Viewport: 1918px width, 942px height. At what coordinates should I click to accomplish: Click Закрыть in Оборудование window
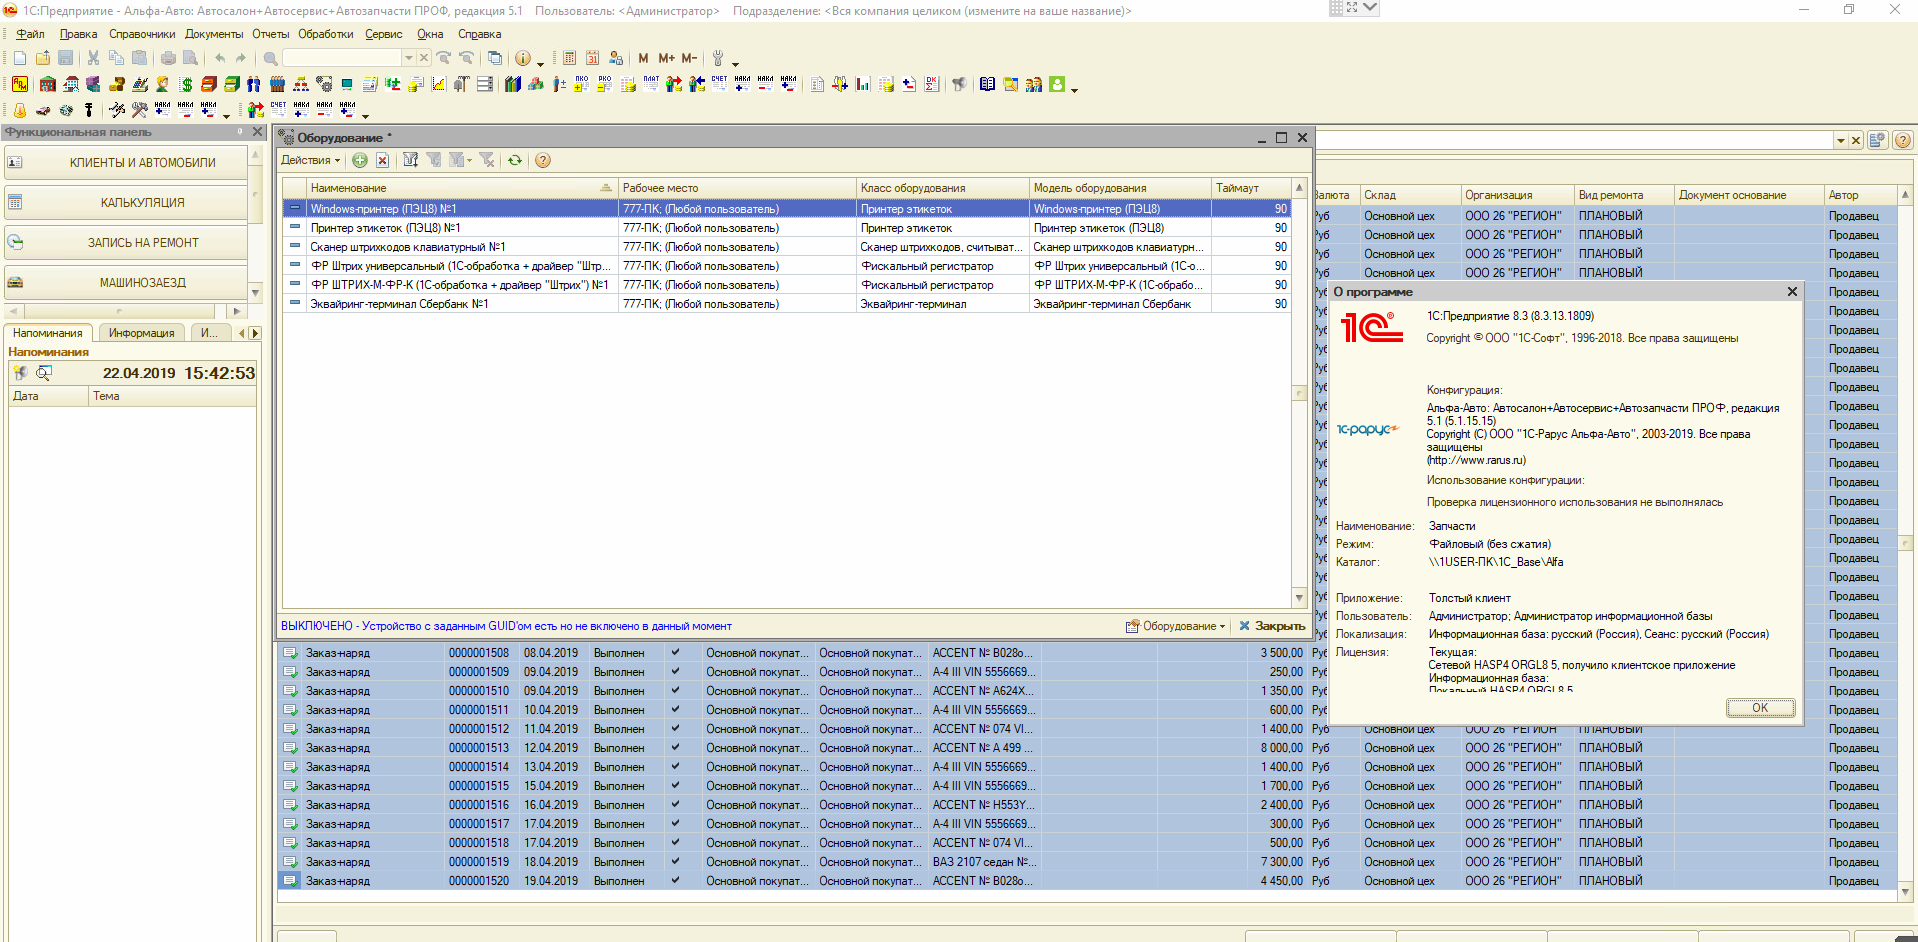pyautogui.click(x=1272, y=626)
